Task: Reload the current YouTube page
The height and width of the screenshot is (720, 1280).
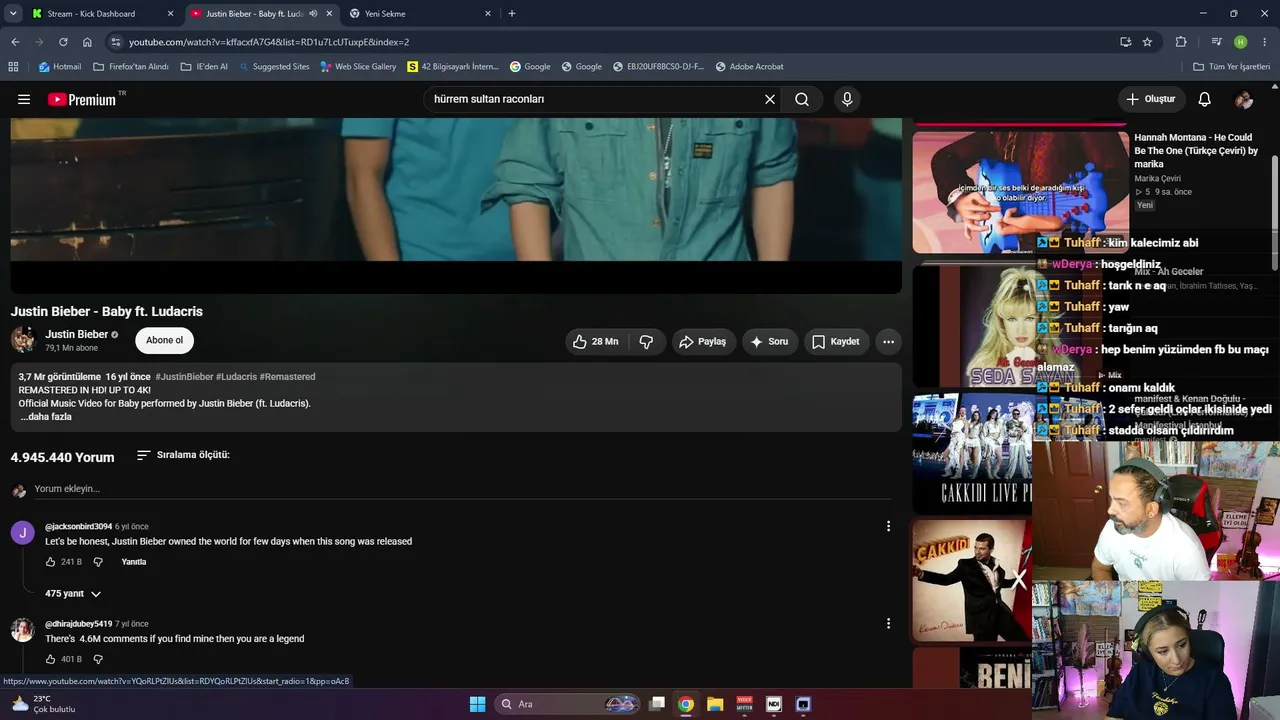Action: (x=63, y=42)
